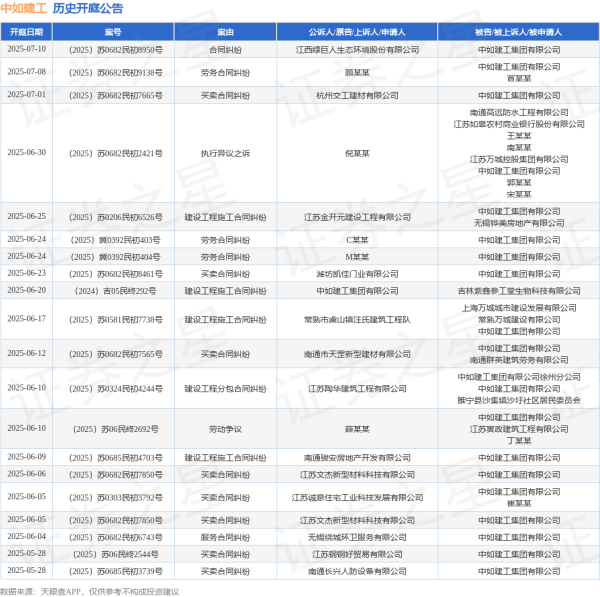Select case number (2024)吉05民终292号
The image size is (600, 597).
pyautogui.click(x=116, y=291)
